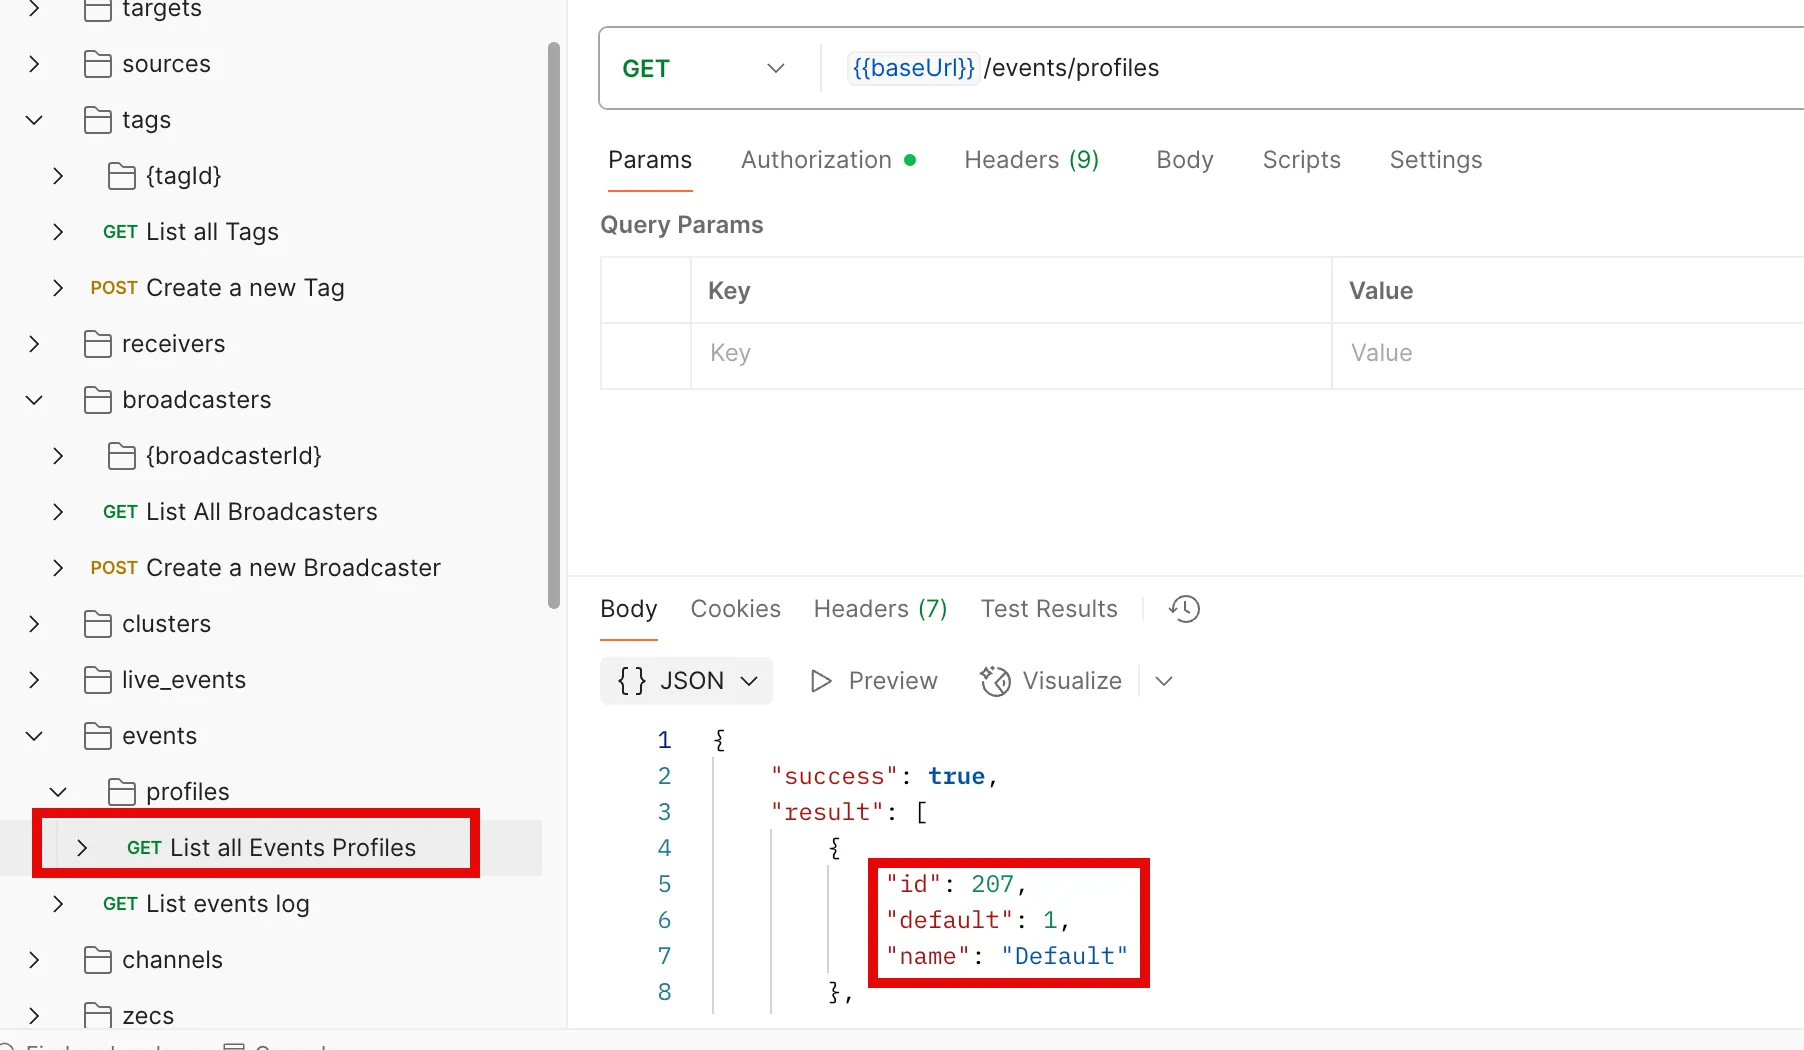Screen dimensions: 1804x1050
Task: Expand the live_events folder chevron
Action: pos(34,680)
